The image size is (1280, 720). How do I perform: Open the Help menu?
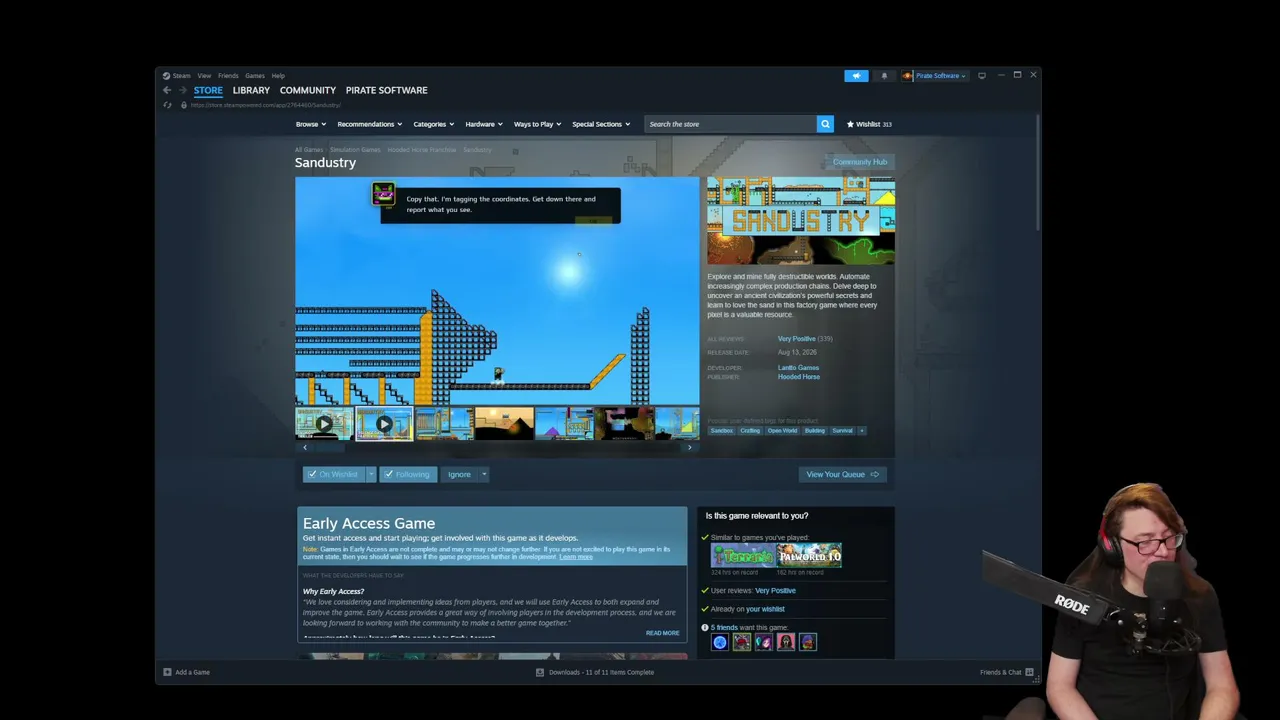(278, 76)
